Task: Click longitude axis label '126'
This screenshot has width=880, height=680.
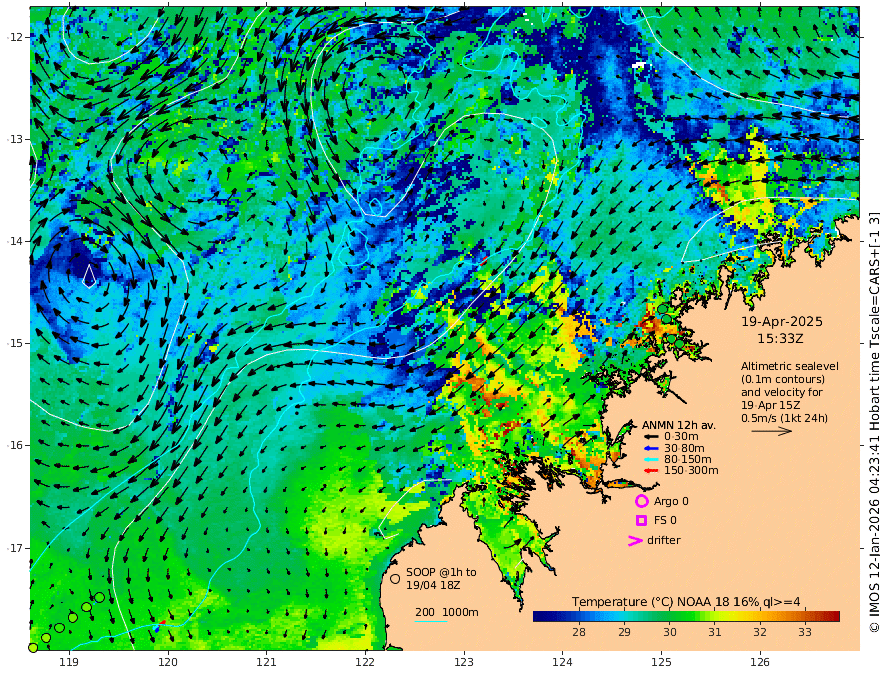Action: pyautogui.click(x=760, y=663)
